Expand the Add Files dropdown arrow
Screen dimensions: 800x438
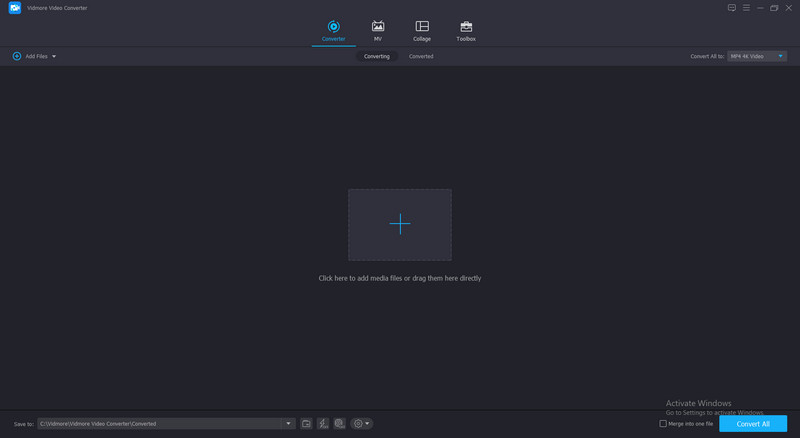[54, 57]
